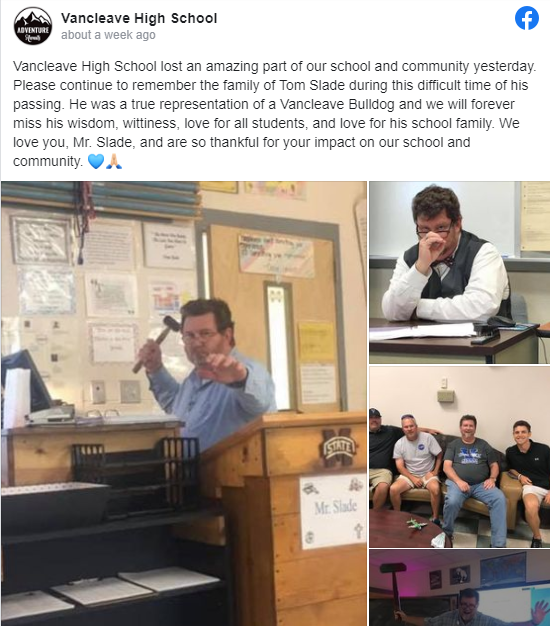Open the Adventure mountain profile avatar
The height and width of the screenshot is (626, 550).
pos(33,26)
